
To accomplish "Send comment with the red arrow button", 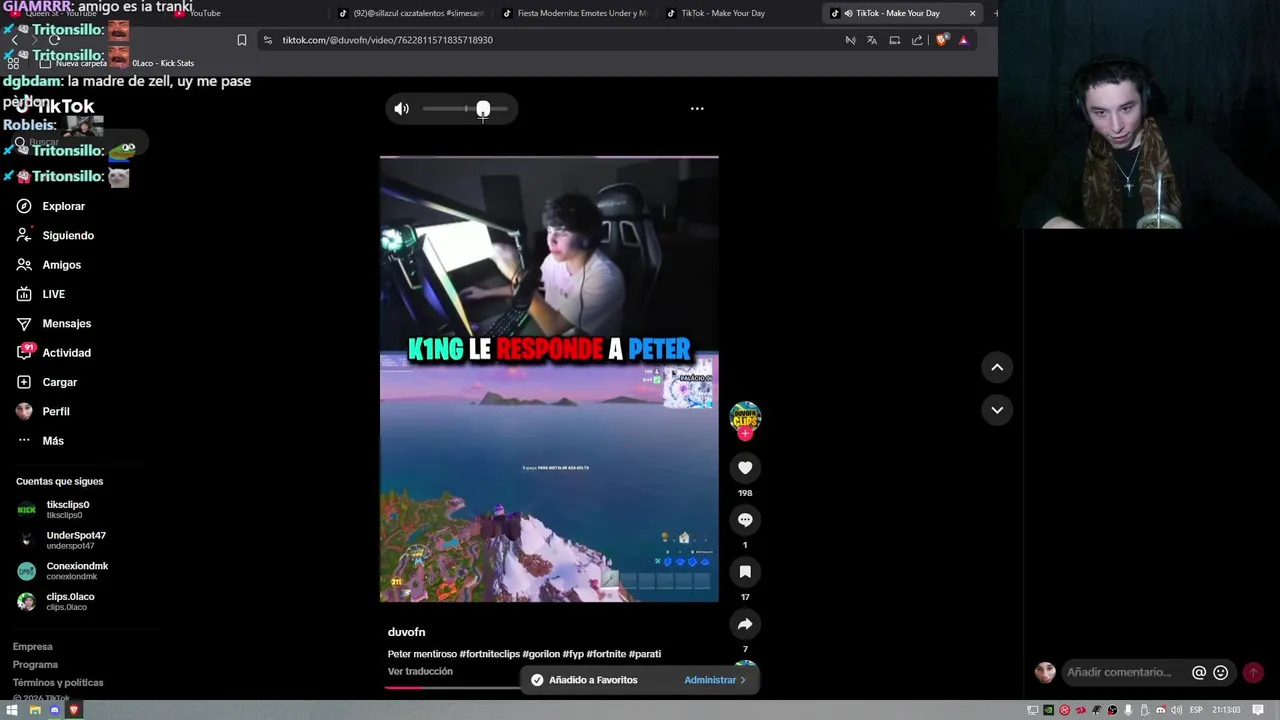I will coord(1252,673).
